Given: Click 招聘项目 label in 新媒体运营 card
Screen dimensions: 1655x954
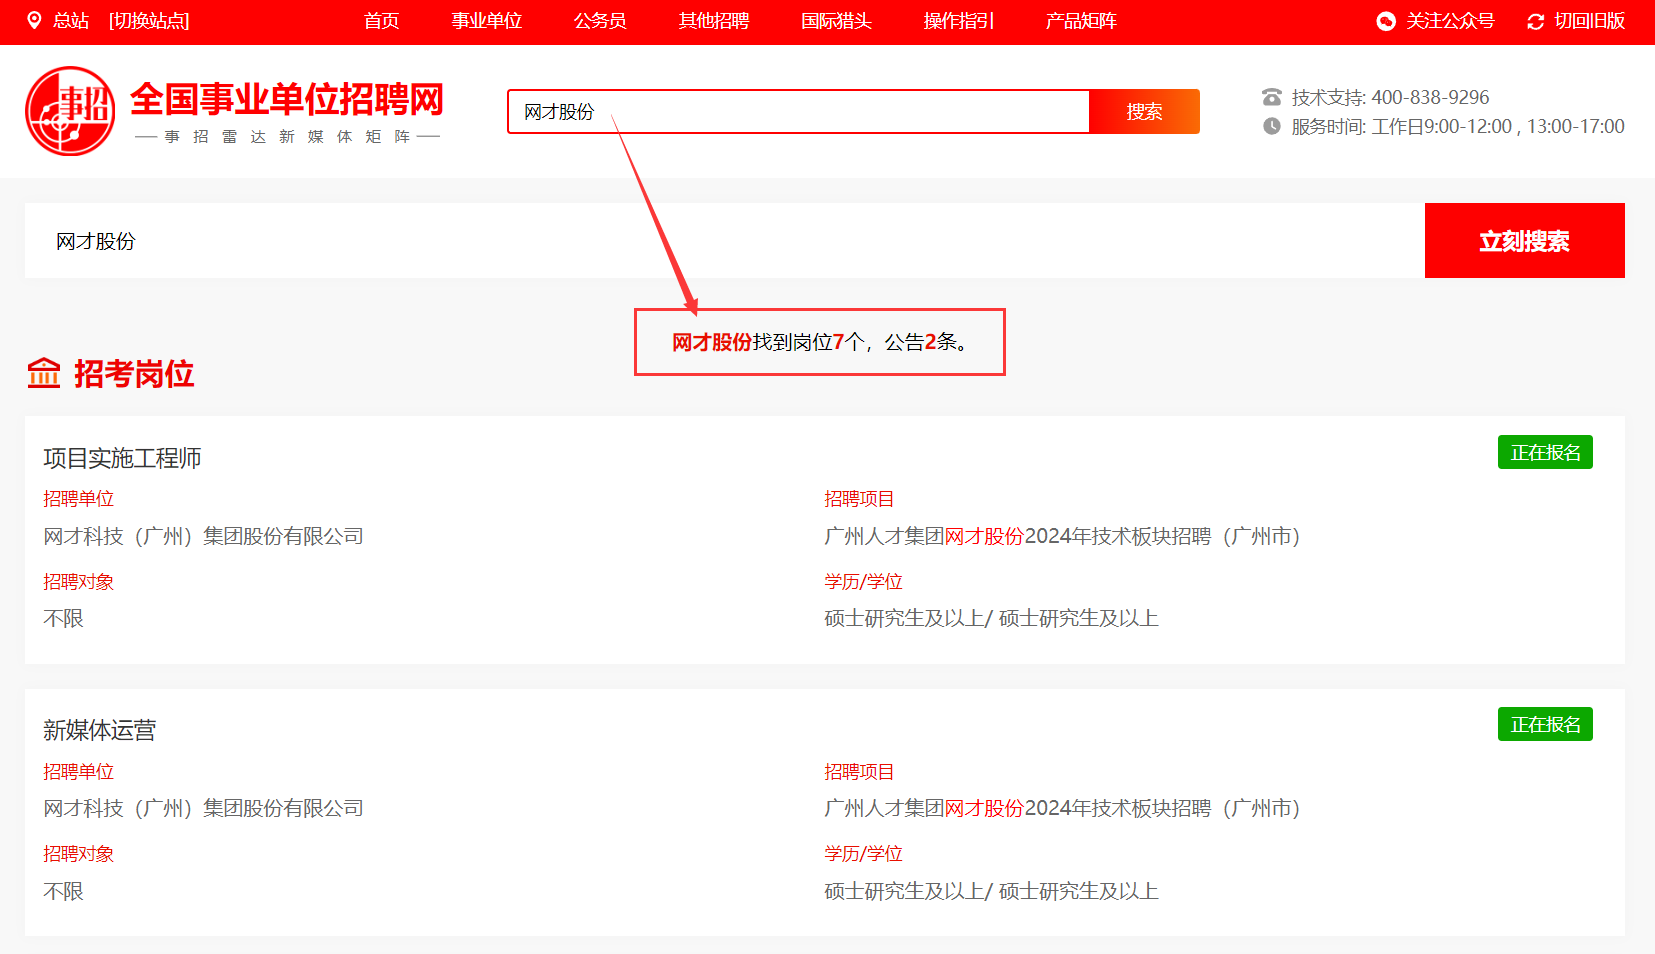Looking at the screenshot, I should 859,771.
